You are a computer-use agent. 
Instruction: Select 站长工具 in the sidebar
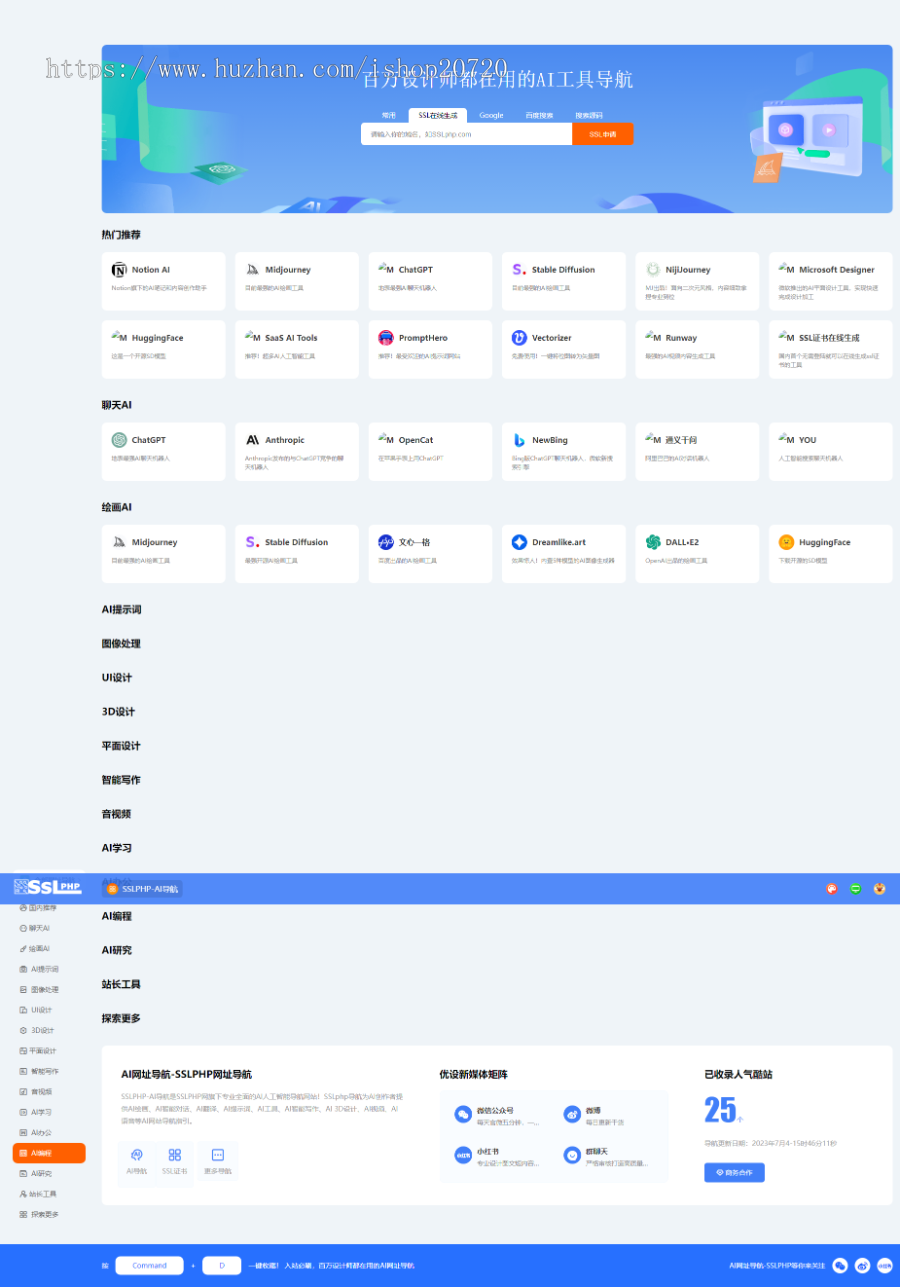[48, 1194]
